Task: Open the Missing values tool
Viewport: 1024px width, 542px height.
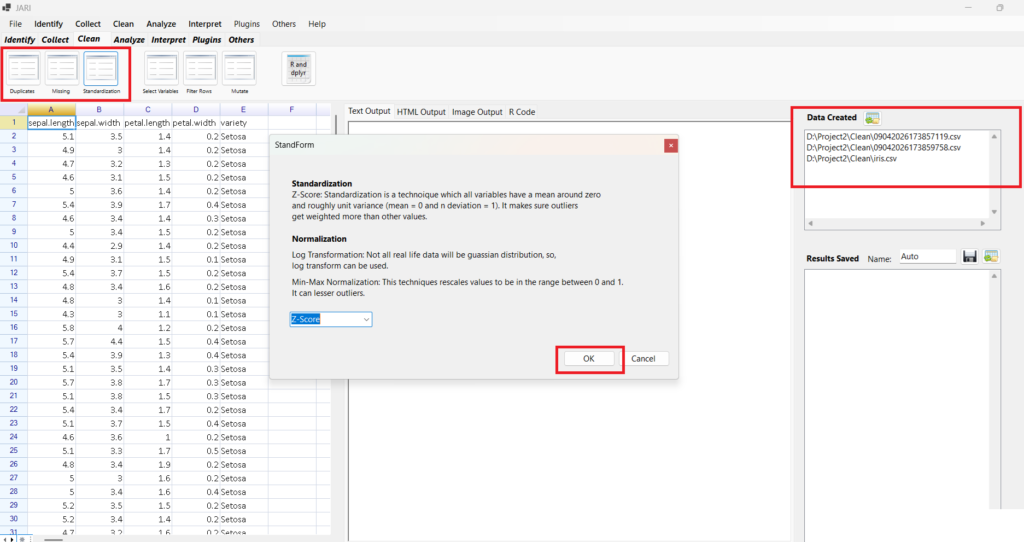Action: (x=61, y=70)
